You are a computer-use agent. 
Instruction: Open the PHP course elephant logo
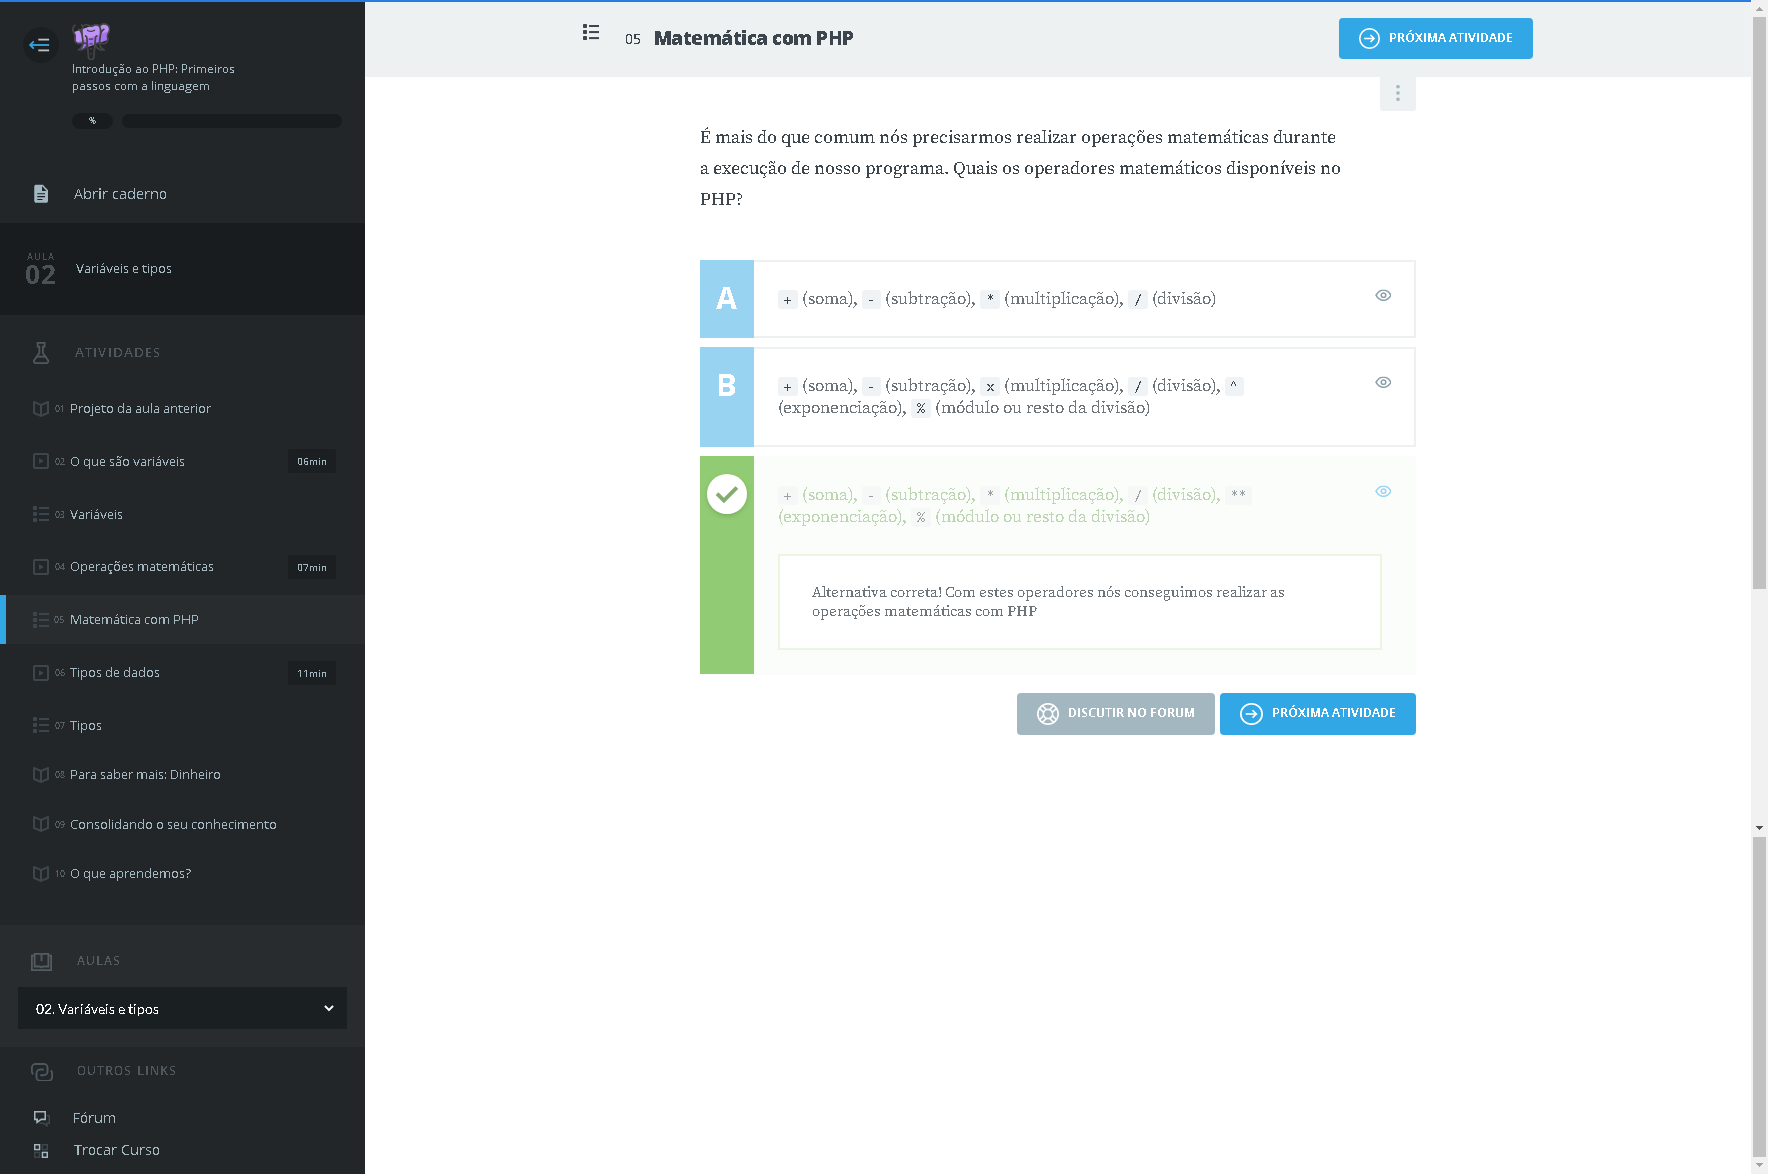pyautogui.click(x=91, y=39)
